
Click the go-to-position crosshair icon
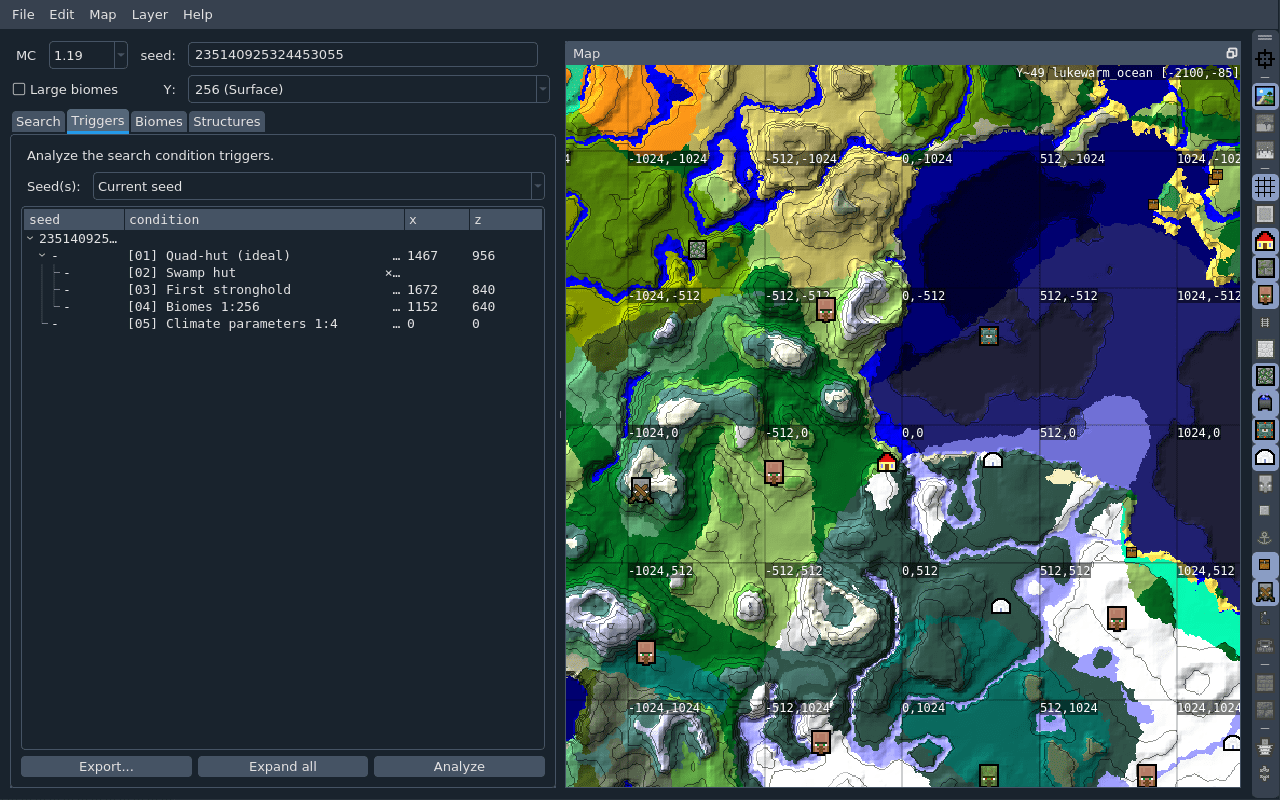pyautogui.click(x=1264, y=60)
